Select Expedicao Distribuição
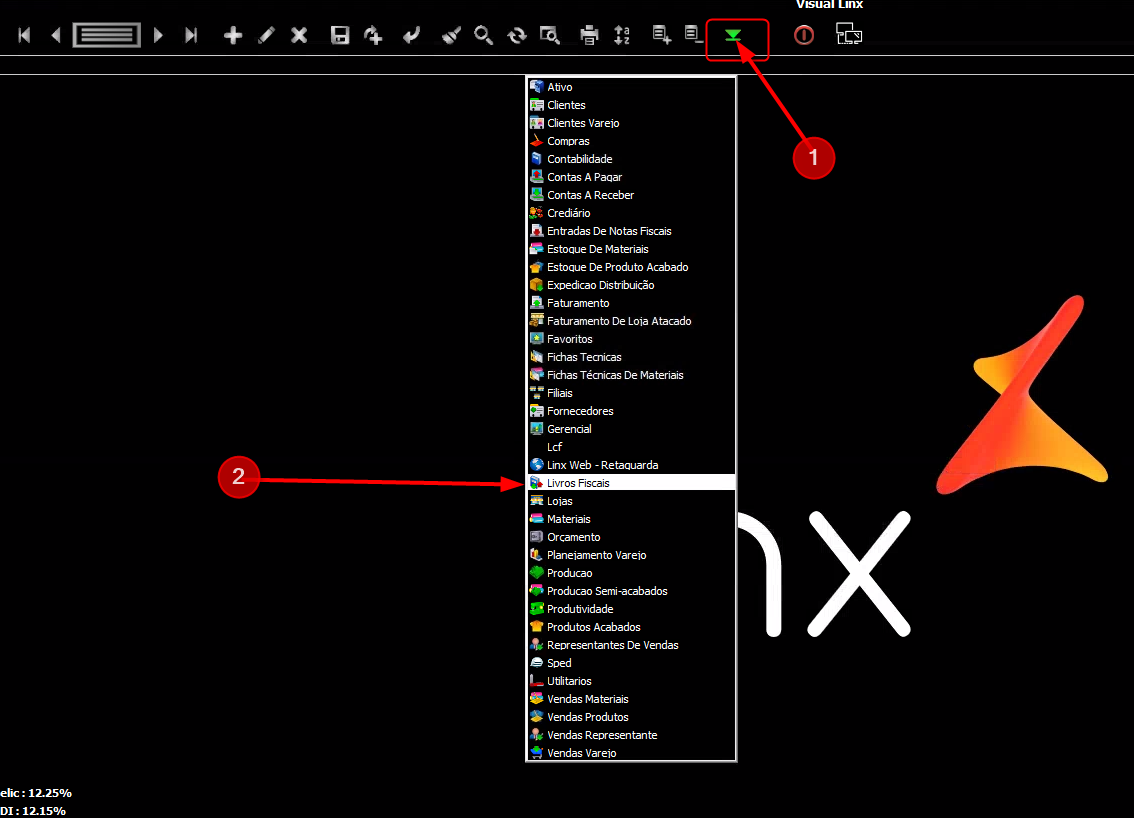 point(631,285)
